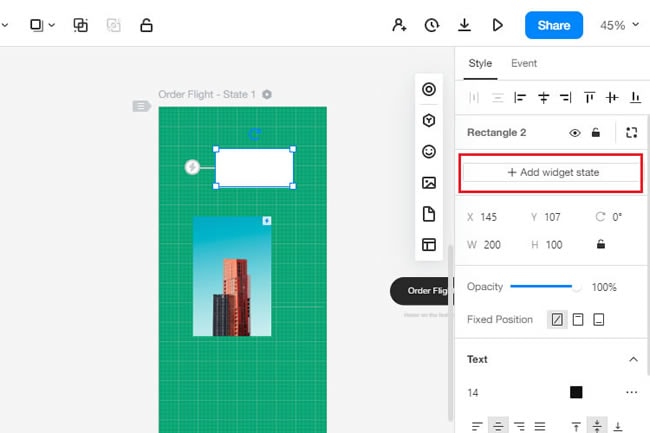Click the group widgets icon
This screenshot has height=433, width=650.
coord(80,25)
